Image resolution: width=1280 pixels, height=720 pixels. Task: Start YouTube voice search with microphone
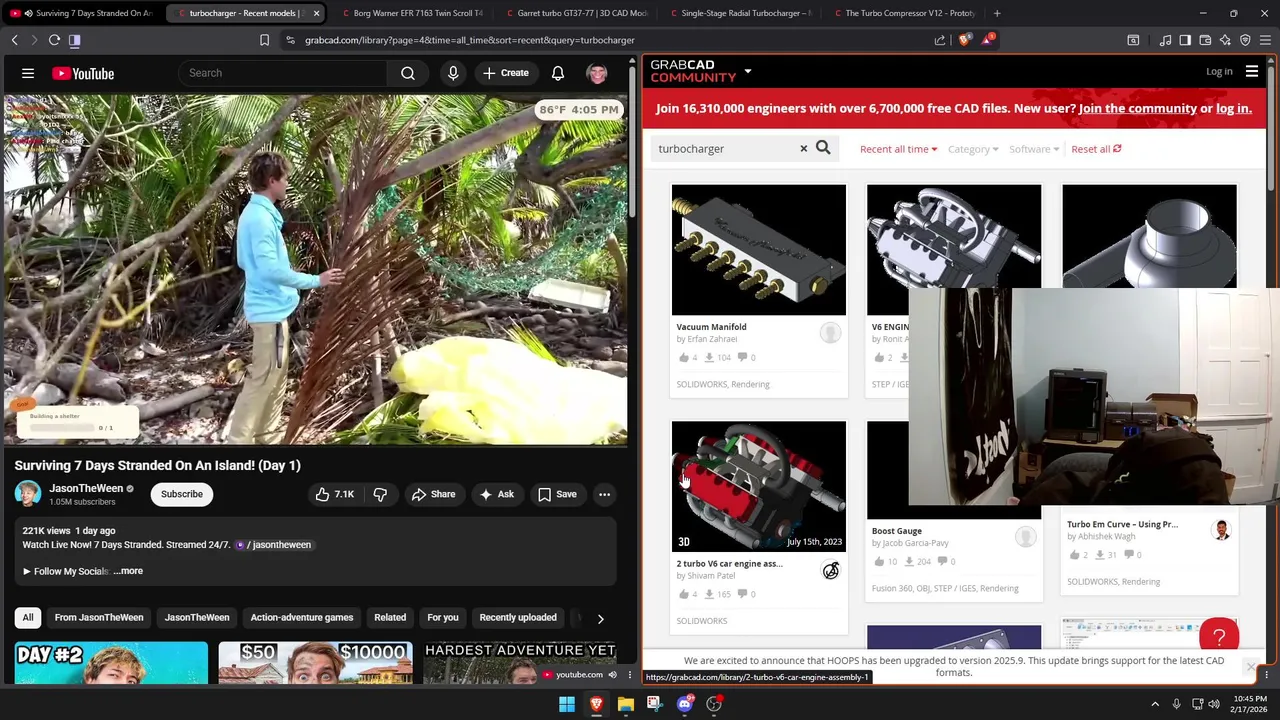coord(453,73)
